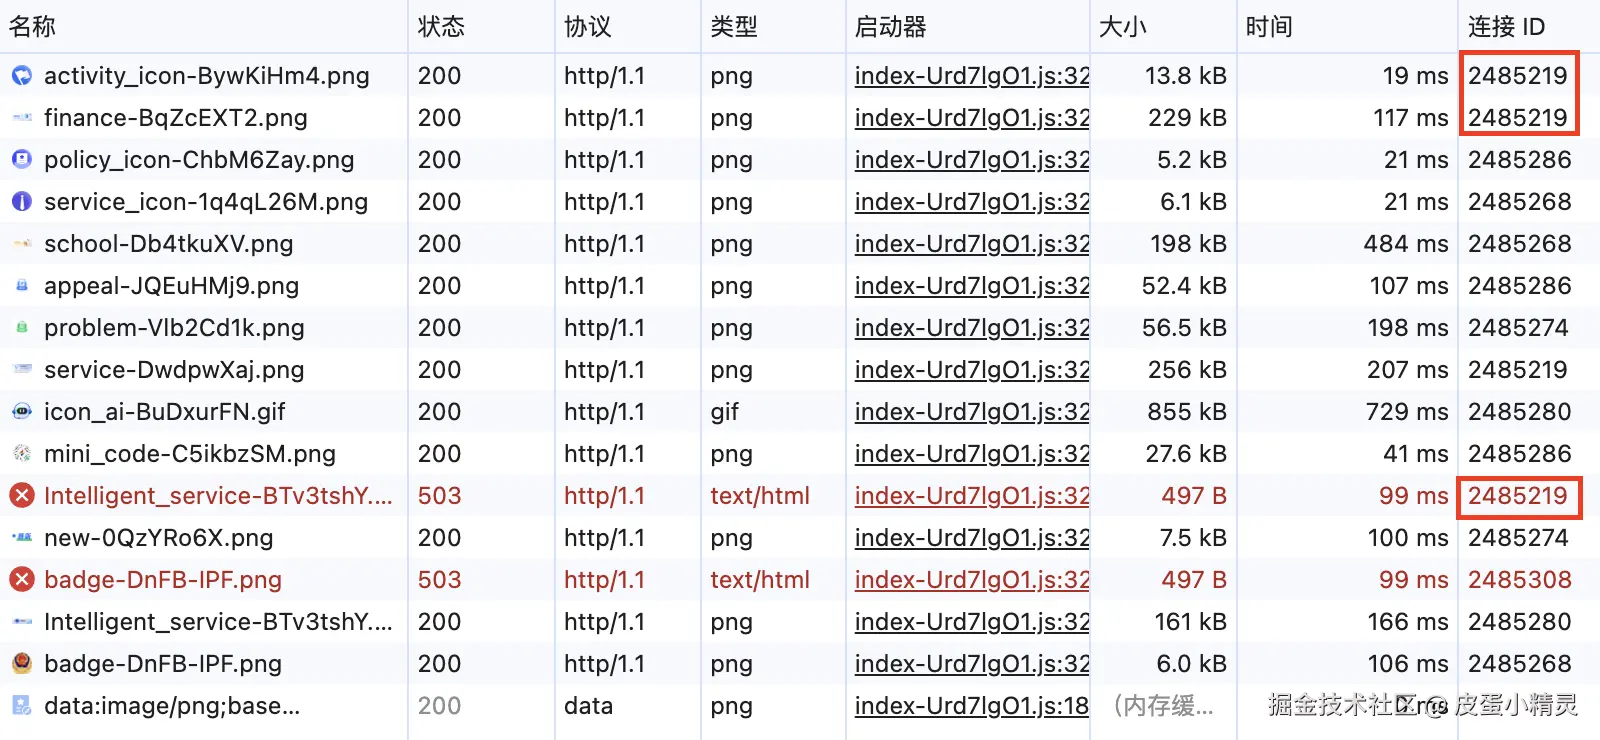Click the data protocol cell
The image size is (1600, 740).
tap(588, 706)
